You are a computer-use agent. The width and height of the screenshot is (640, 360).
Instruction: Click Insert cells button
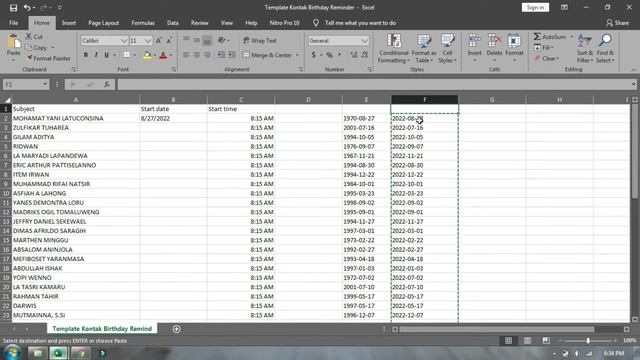point(474,49)
